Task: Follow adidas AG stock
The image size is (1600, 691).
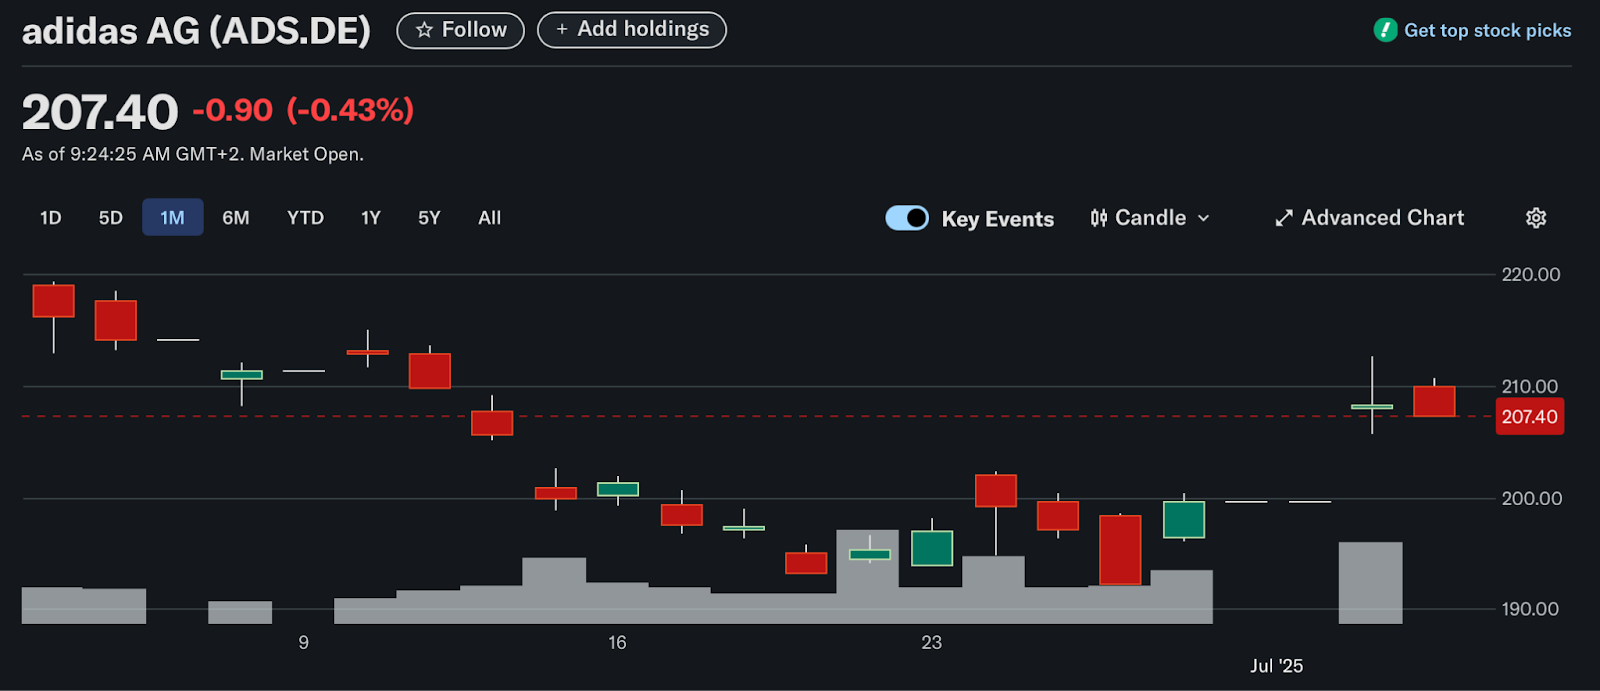Action: [x=461, y=30]
